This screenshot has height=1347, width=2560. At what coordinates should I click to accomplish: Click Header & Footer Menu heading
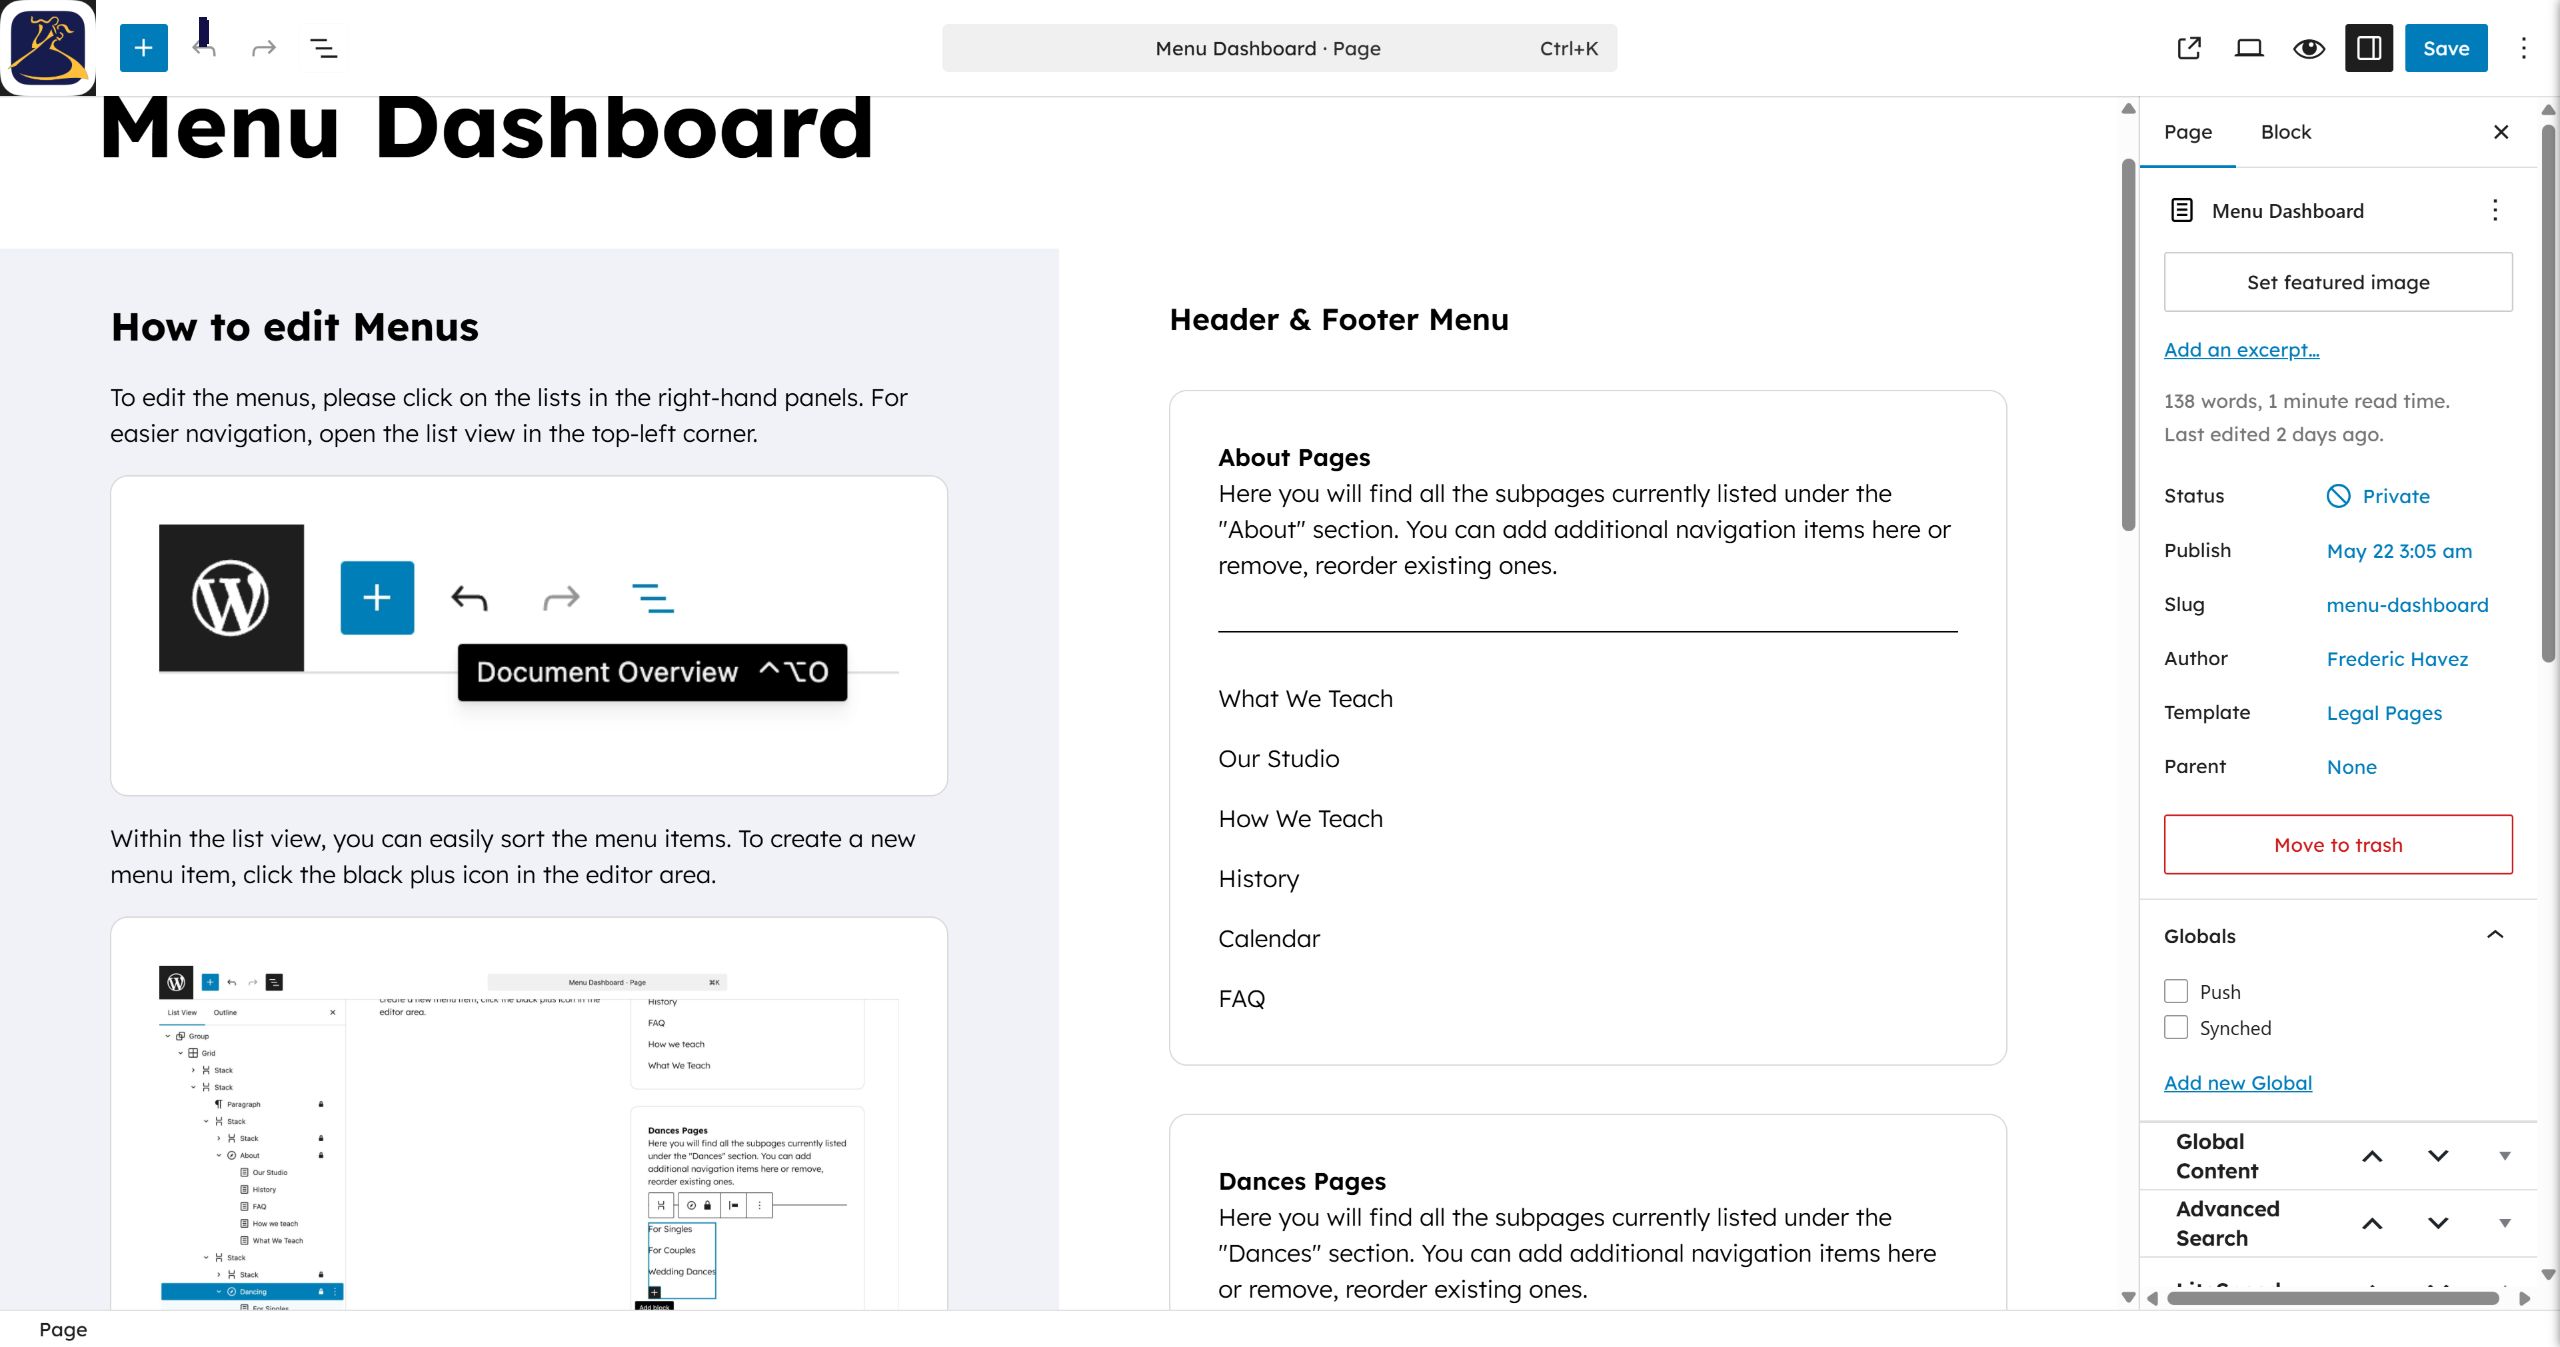click(x=1339, y=320)
